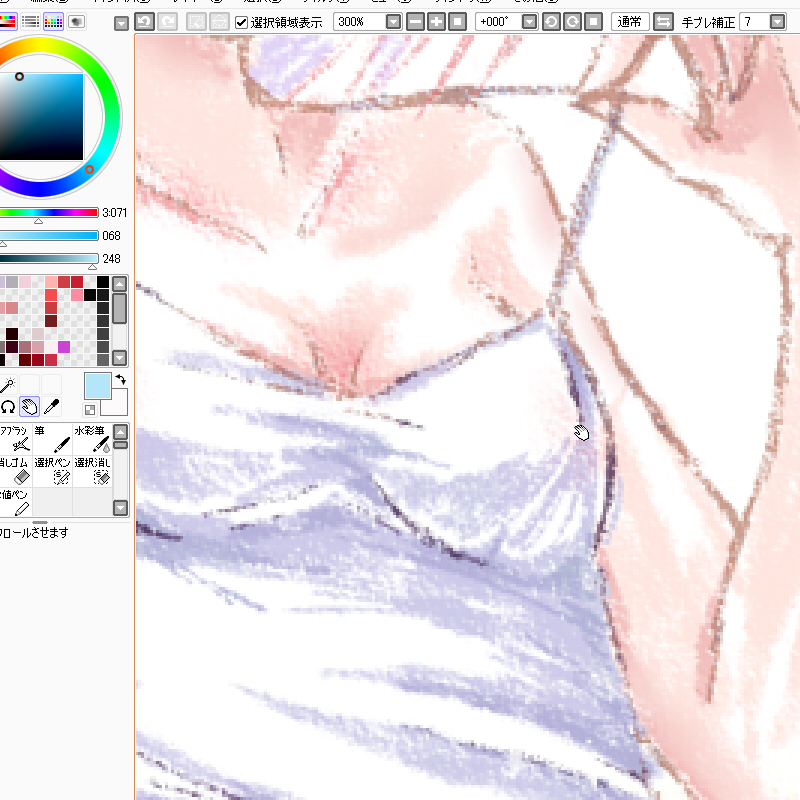Toggle the color swatches panel icon
This screenshot has height=800, width=800.
[x=54, y=22]
